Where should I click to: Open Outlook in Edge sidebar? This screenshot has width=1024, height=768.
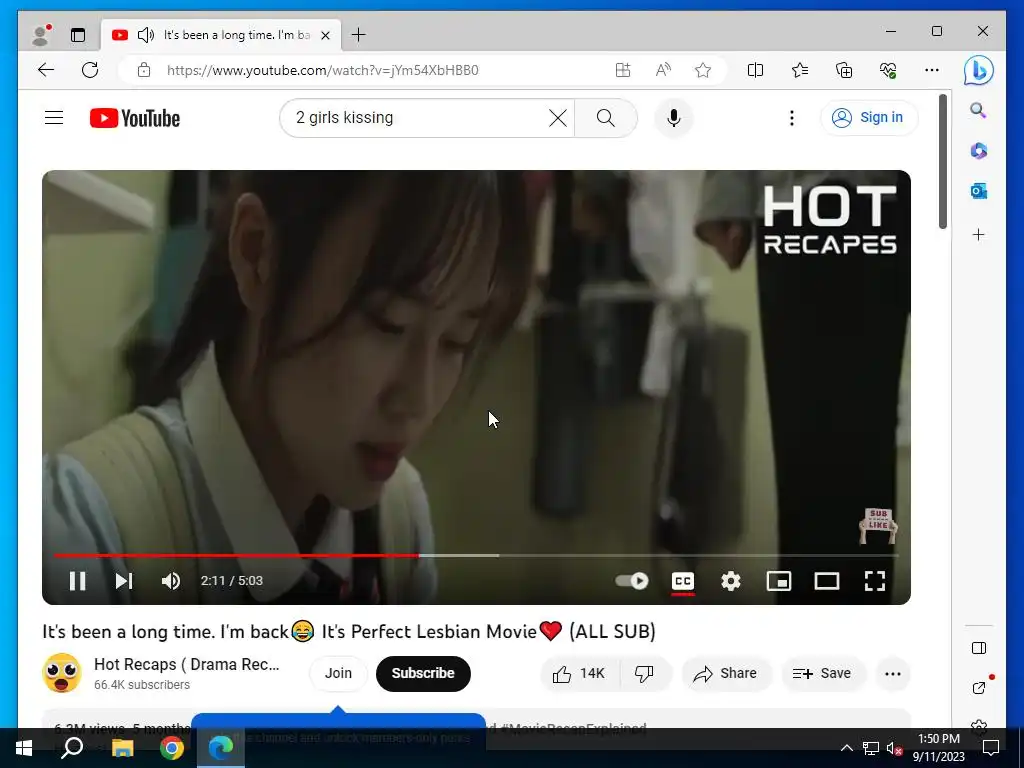tap(978, 191)
